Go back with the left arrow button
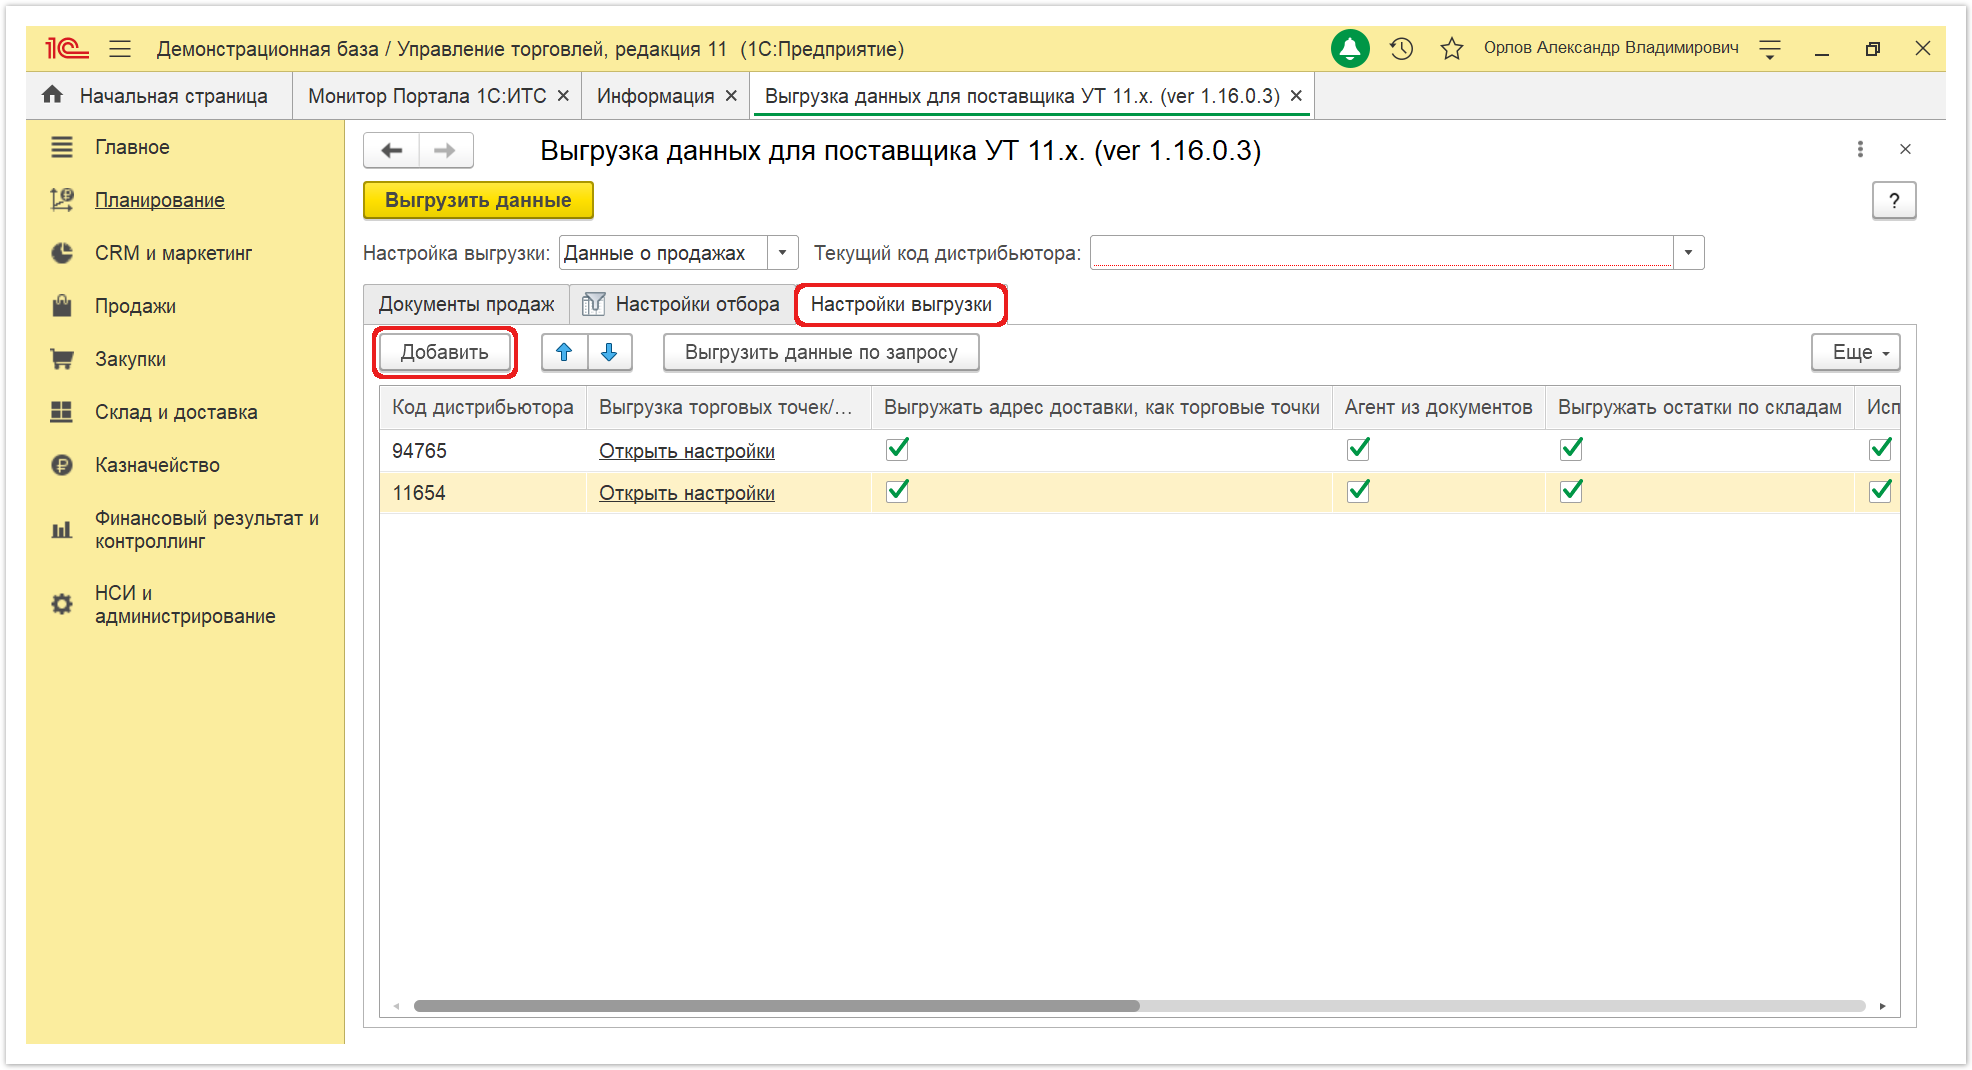1972x1070 pixels. (x=392, y=150)
